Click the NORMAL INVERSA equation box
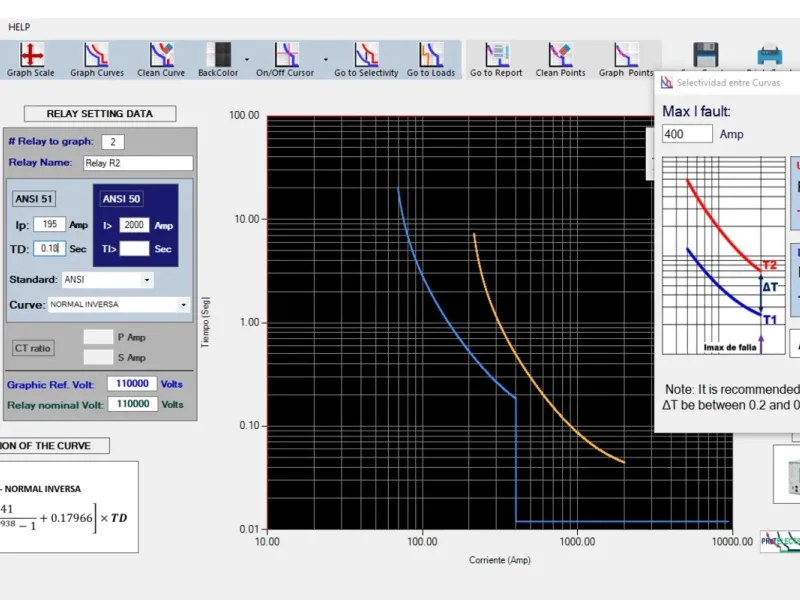 (69, 507)
